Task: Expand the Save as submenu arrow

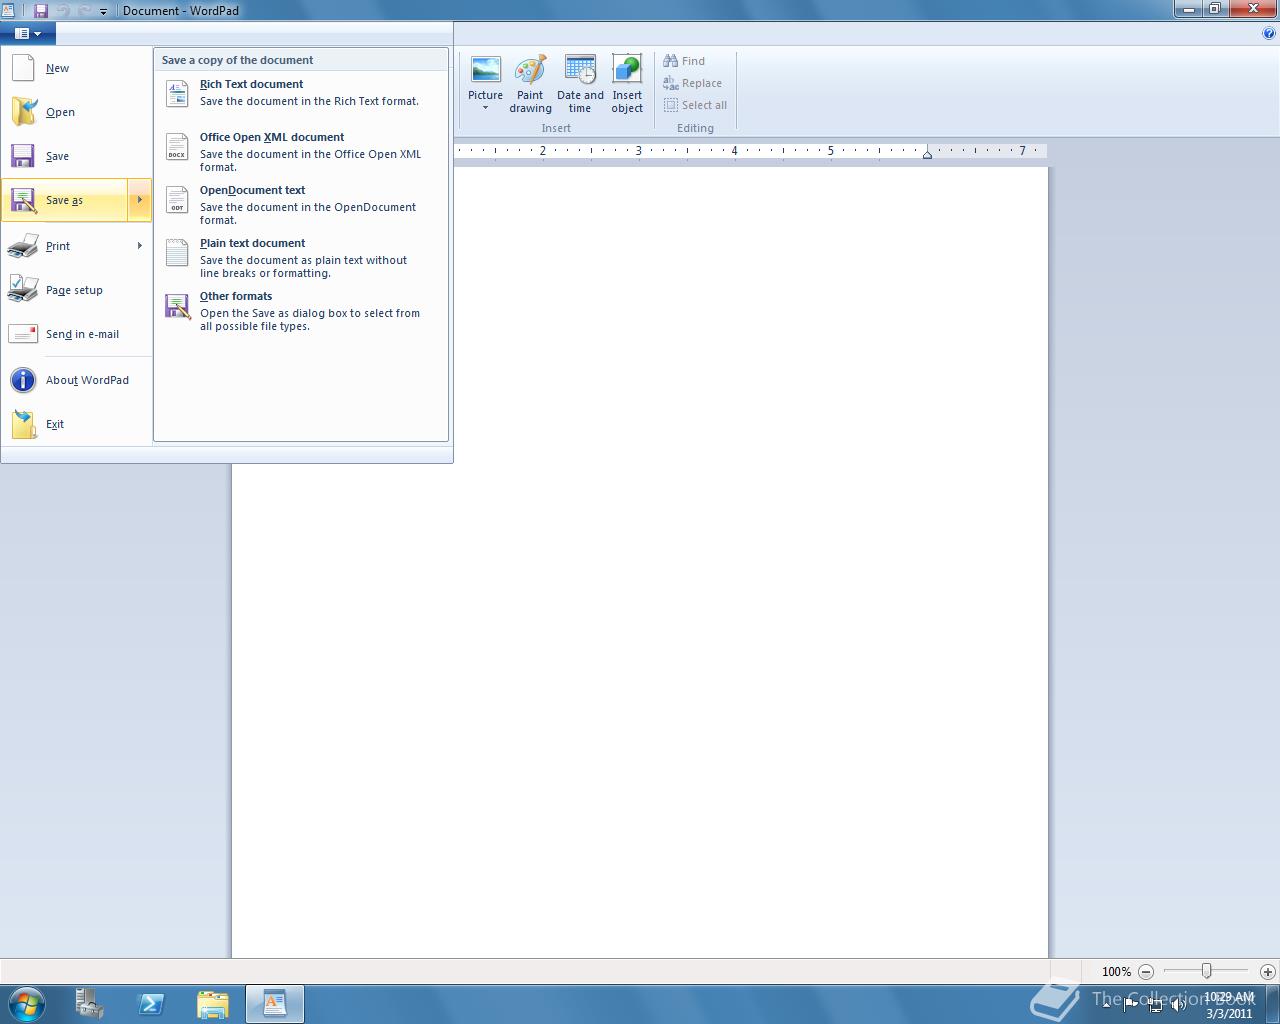Action: (139, 200)
